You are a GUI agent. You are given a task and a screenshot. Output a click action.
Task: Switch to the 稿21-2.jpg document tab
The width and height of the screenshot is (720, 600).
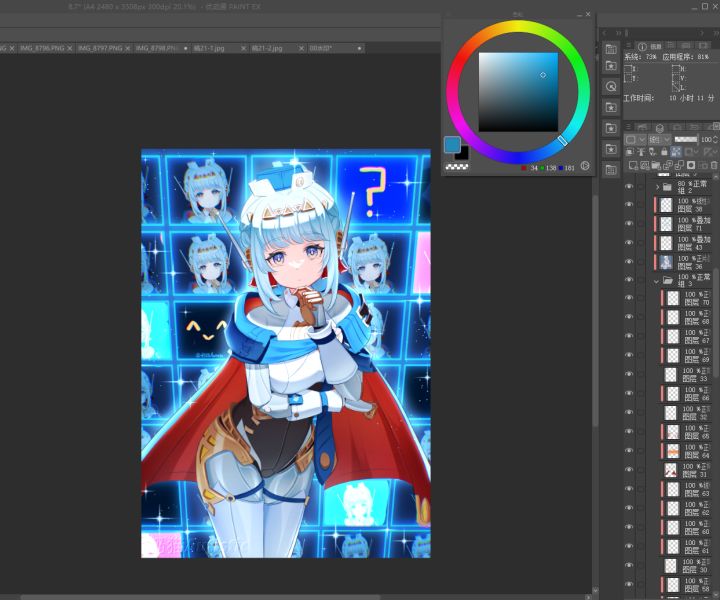click(267, 48)
